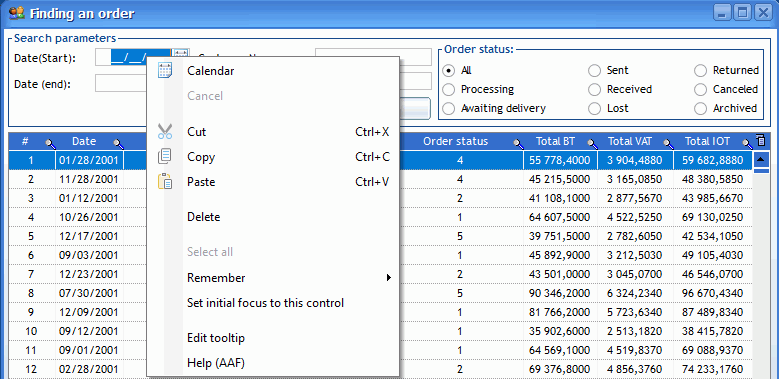Click Total IOT value 87 489,8340
The height and width of the screenshot is (379, 779).
(x=713, y=312)
